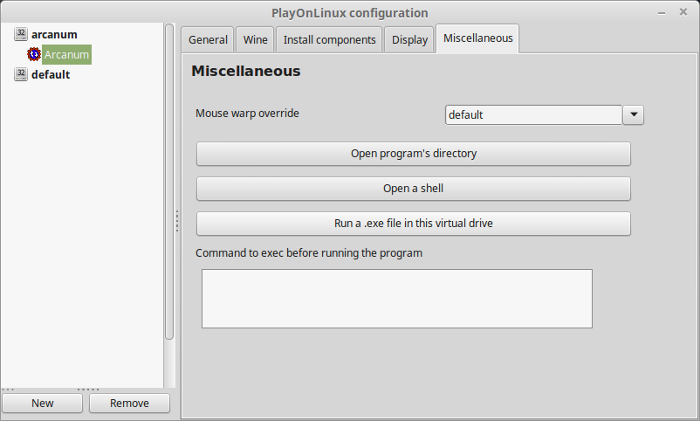Click the Arcanum game shortcut icon
The width and height of the screenshot is (700, 421).
[34, 54]
